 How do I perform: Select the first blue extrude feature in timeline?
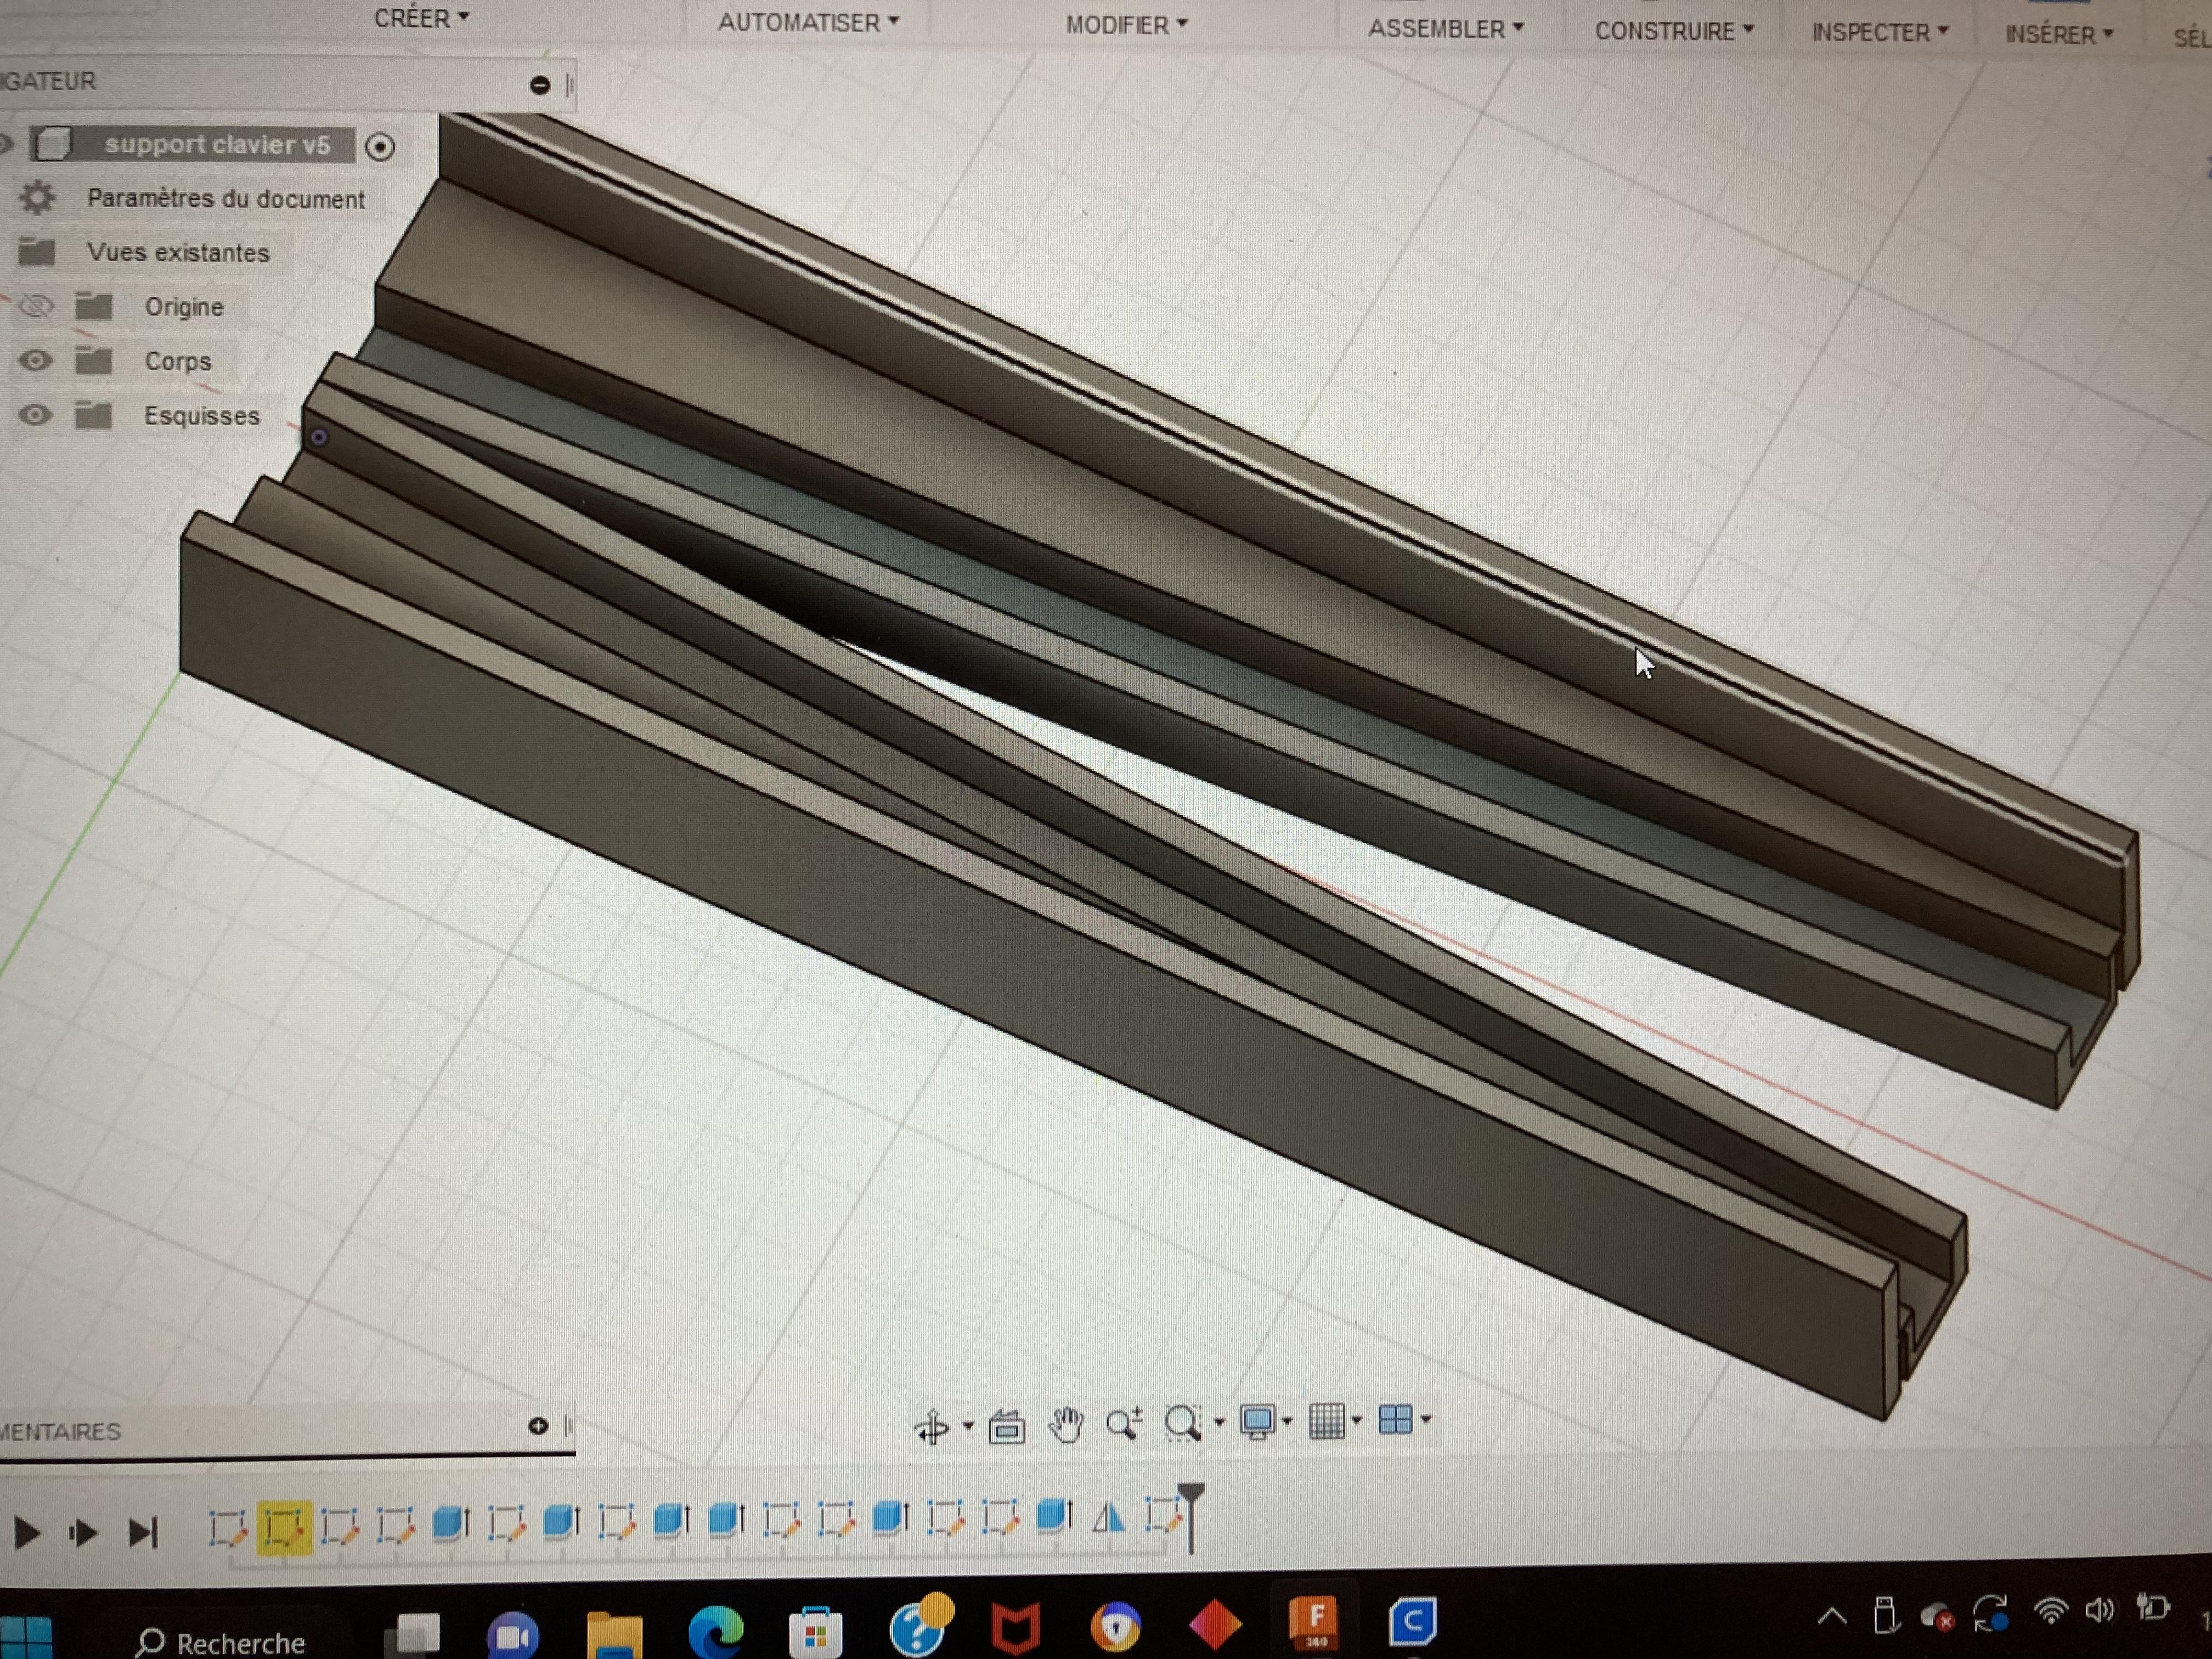[x=450, y=1523]
